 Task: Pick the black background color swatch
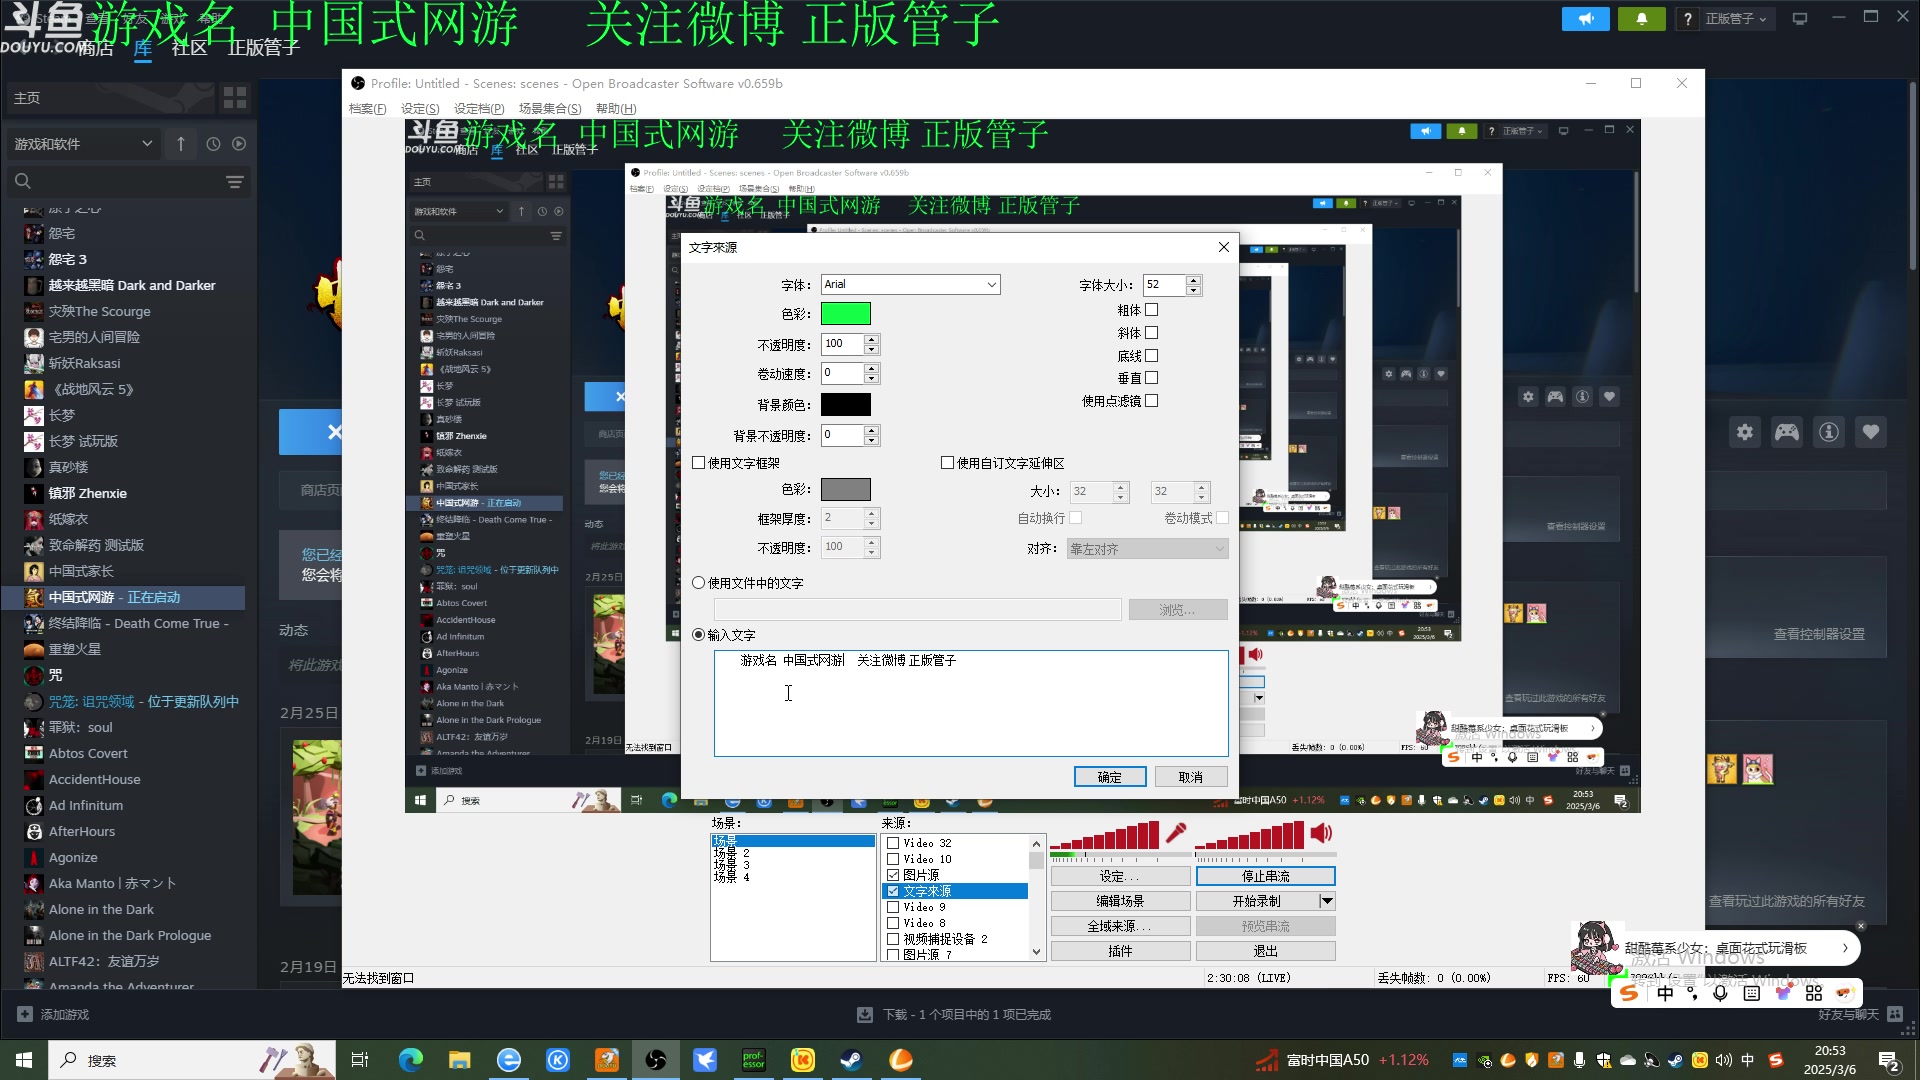point(846,405)
